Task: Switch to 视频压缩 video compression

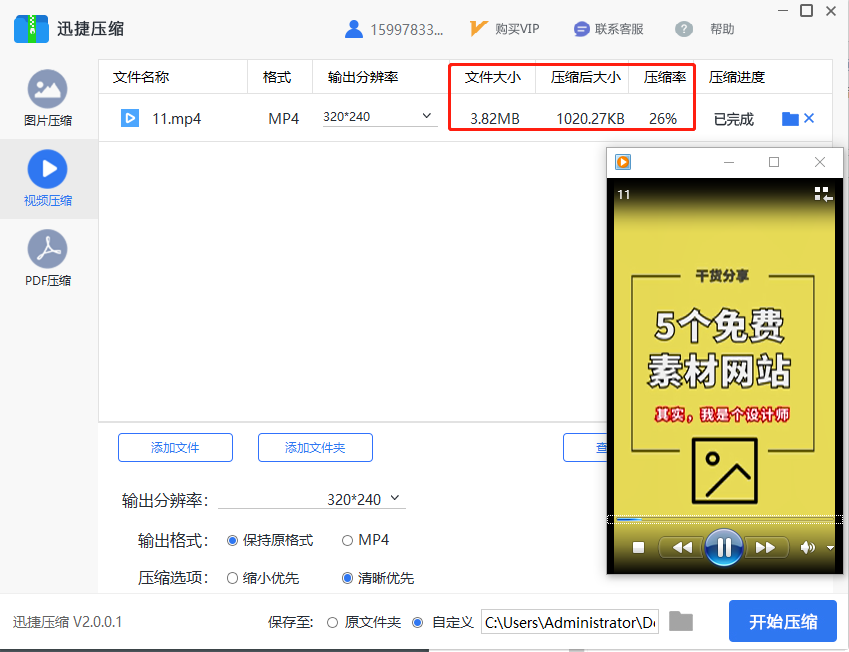Action: coord(48,179)
